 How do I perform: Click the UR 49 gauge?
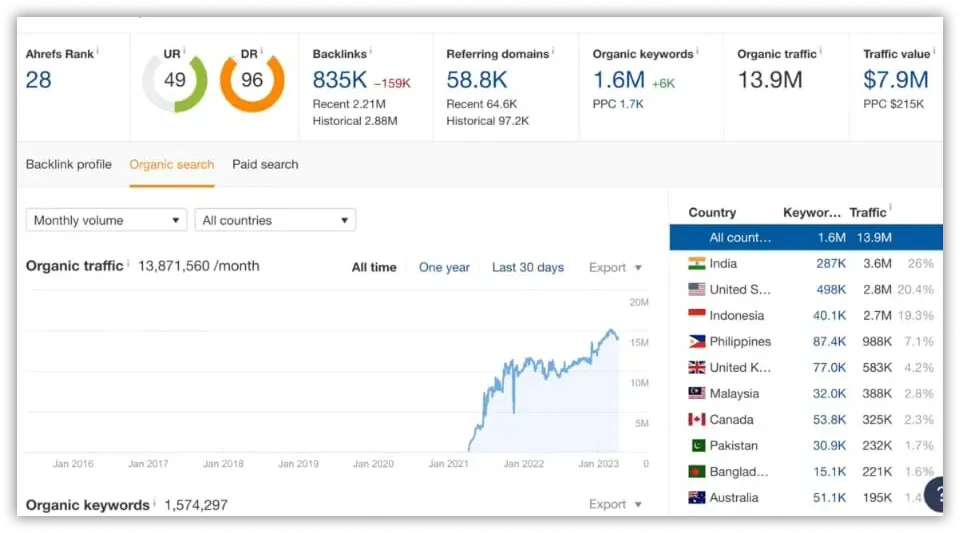click(174, 80)
